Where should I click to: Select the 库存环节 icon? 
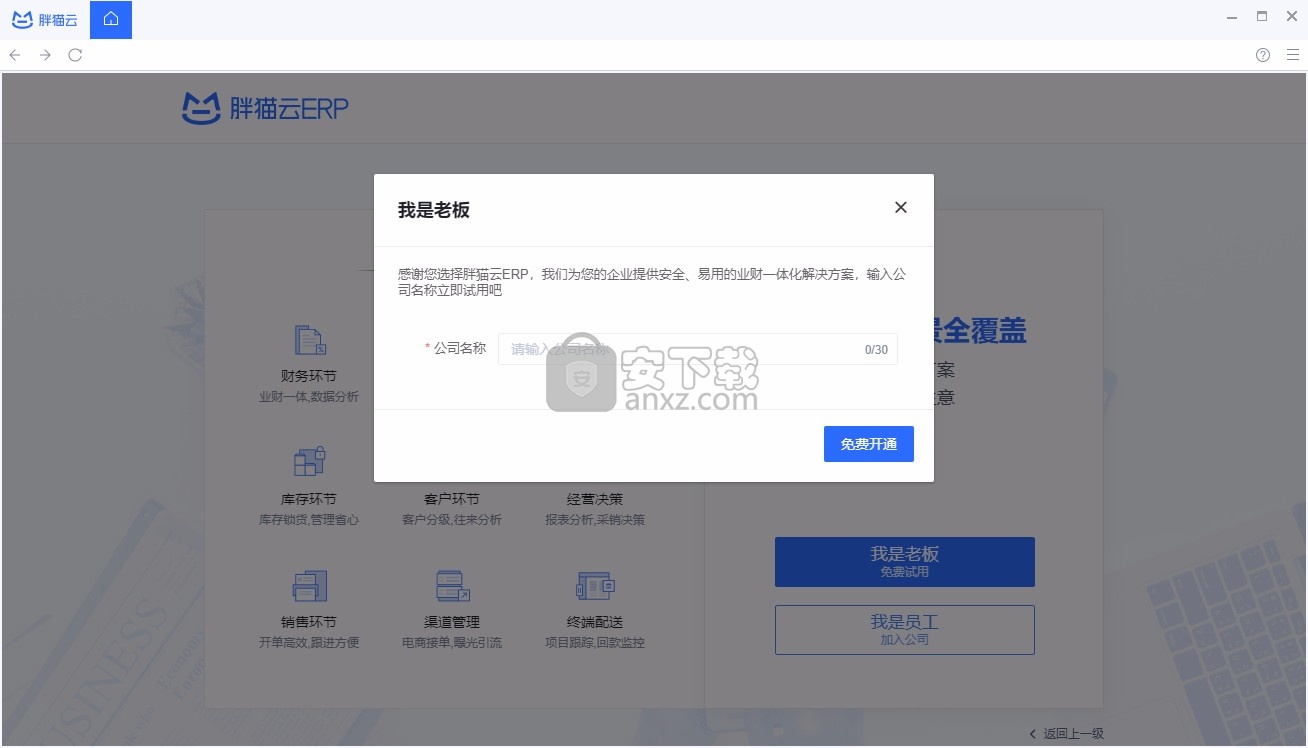[x=309, y=462]
